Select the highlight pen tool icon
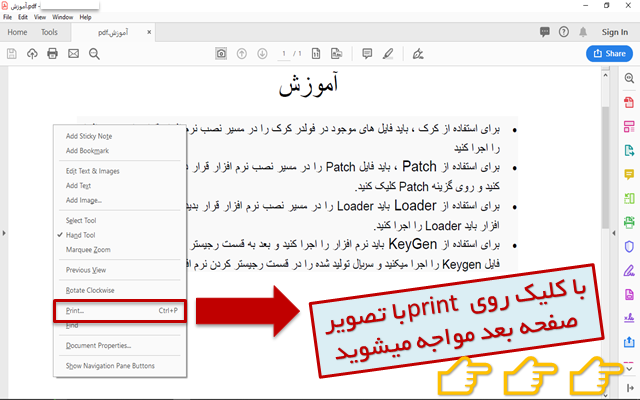 (x=387, y=53)
